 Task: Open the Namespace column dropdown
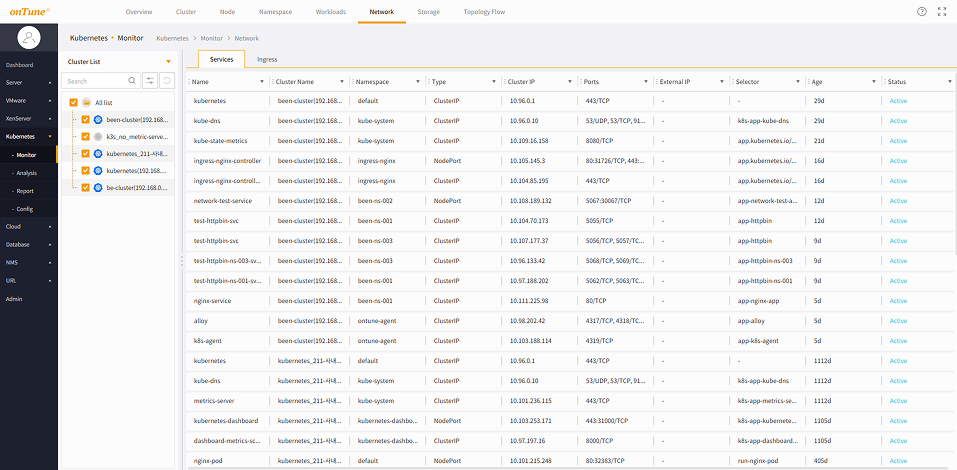tap(418, 81)
